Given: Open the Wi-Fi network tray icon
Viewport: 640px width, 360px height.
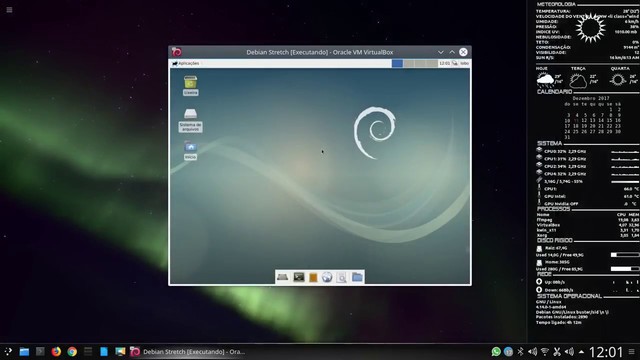Looking at the screenshot, I should coord(544,351).
